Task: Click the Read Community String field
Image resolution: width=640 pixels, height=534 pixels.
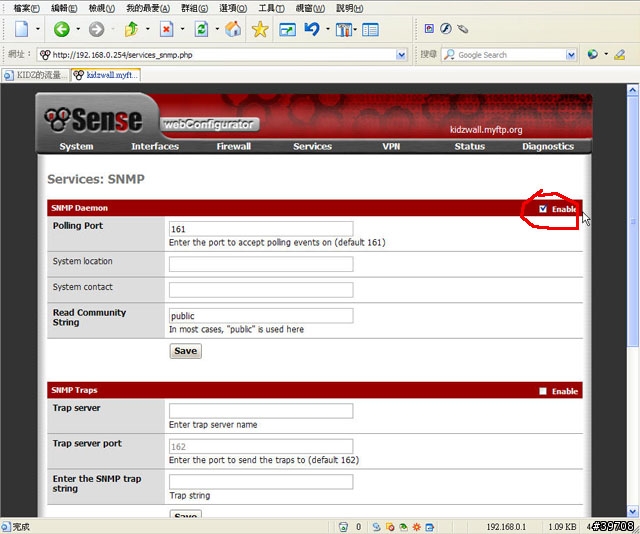Action: point(261,316)
